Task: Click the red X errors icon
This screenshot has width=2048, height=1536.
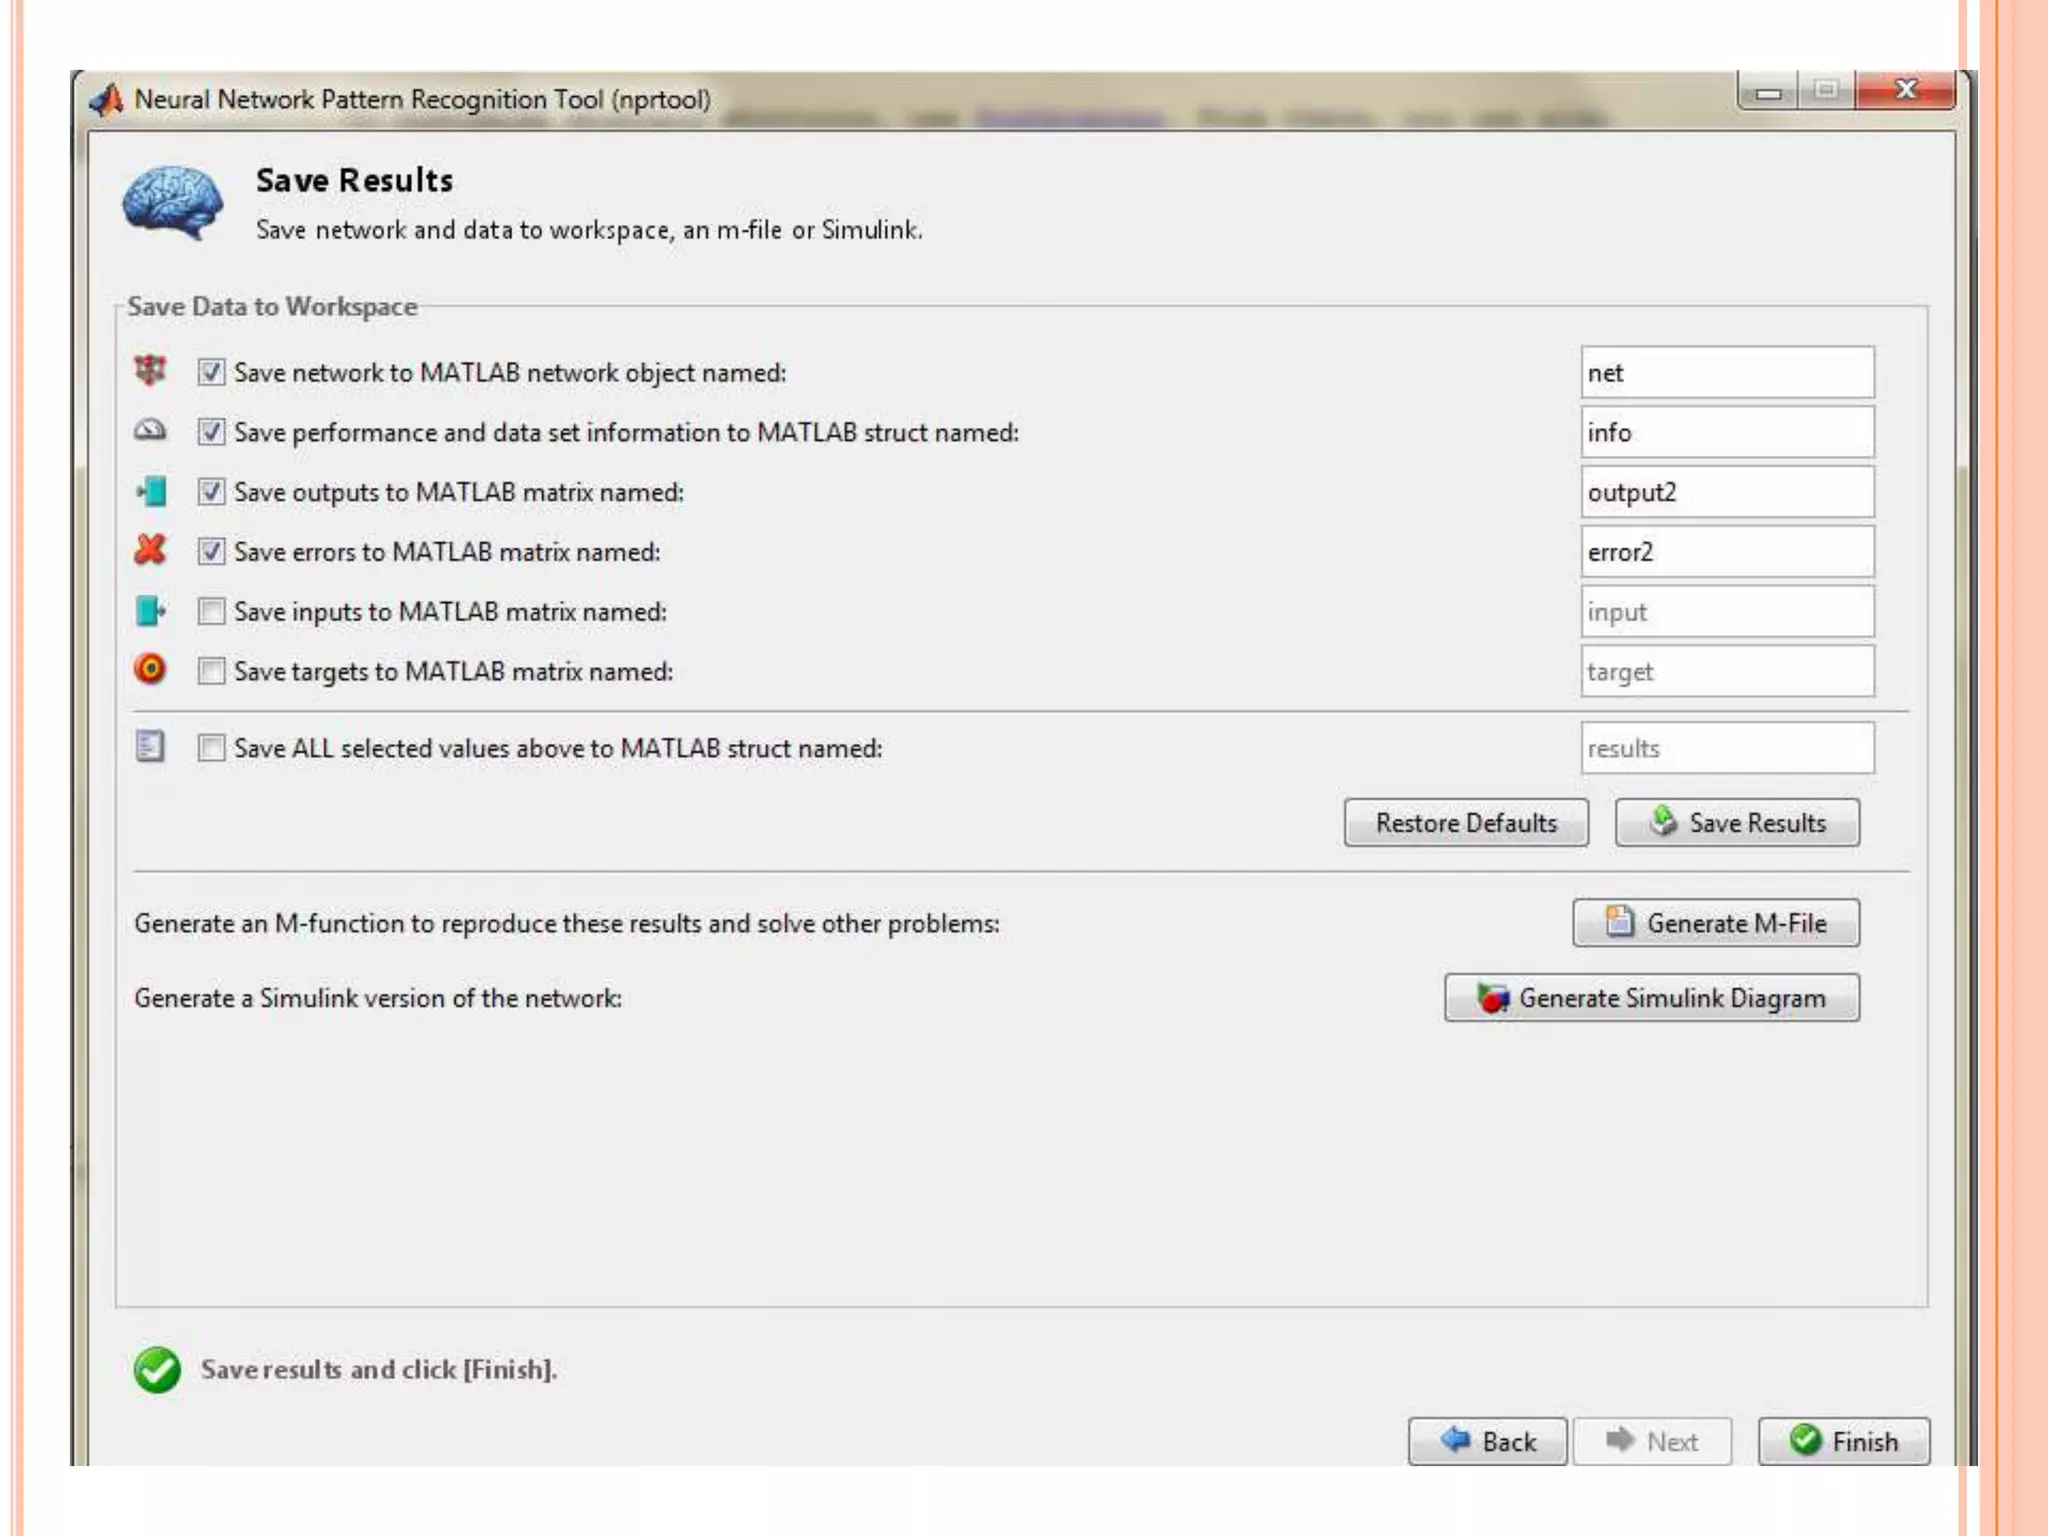Action: coord(150,550)
